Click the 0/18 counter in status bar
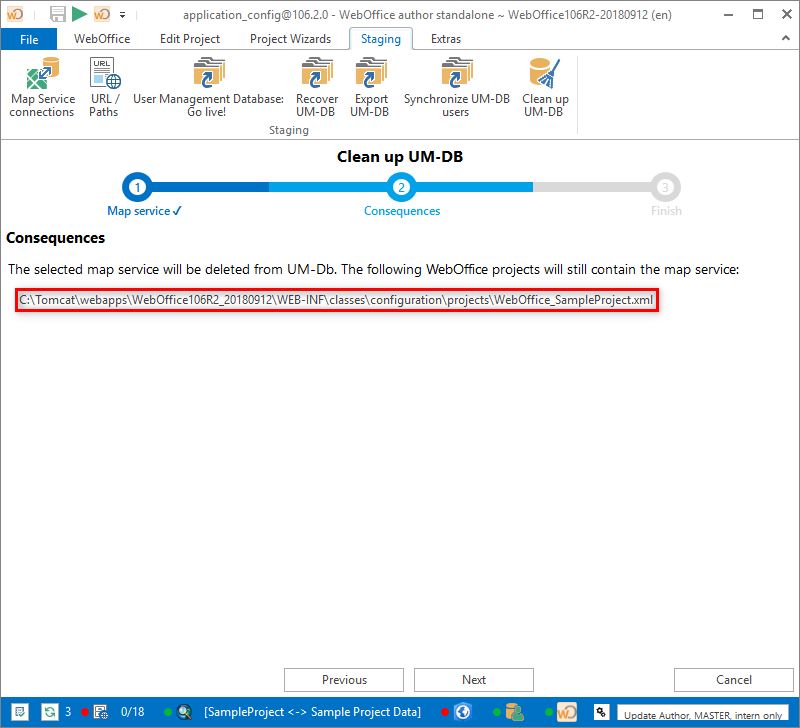This screenshot has width=800, height=728. (x=133, y=712)
